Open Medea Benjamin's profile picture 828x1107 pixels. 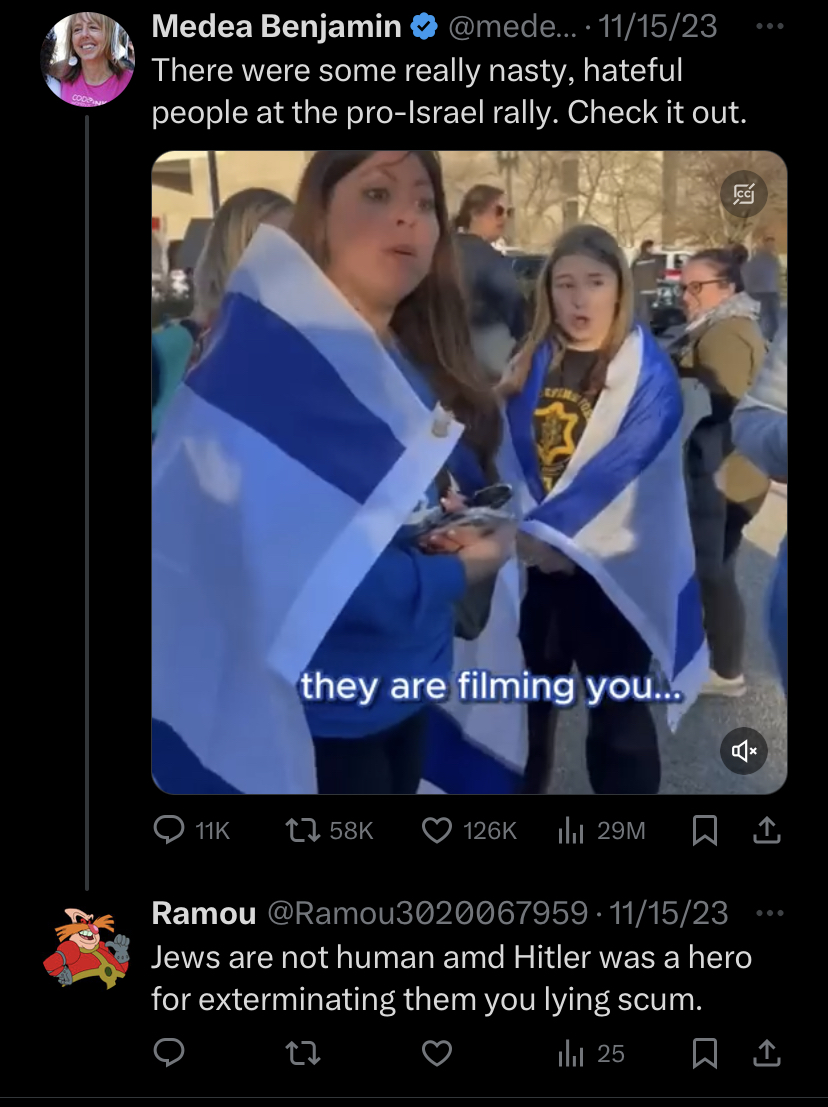pyautogui.click(x=88, y=59)
